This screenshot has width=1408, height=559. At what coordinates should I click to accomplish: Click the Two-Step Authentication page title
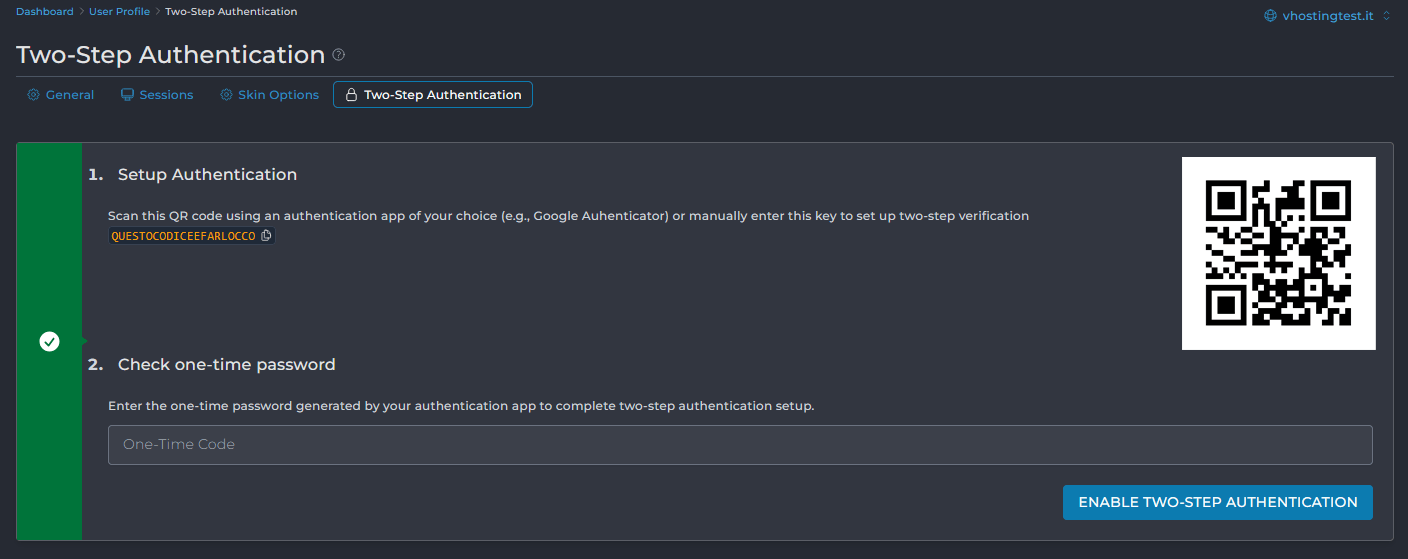(x=170, y=55)
